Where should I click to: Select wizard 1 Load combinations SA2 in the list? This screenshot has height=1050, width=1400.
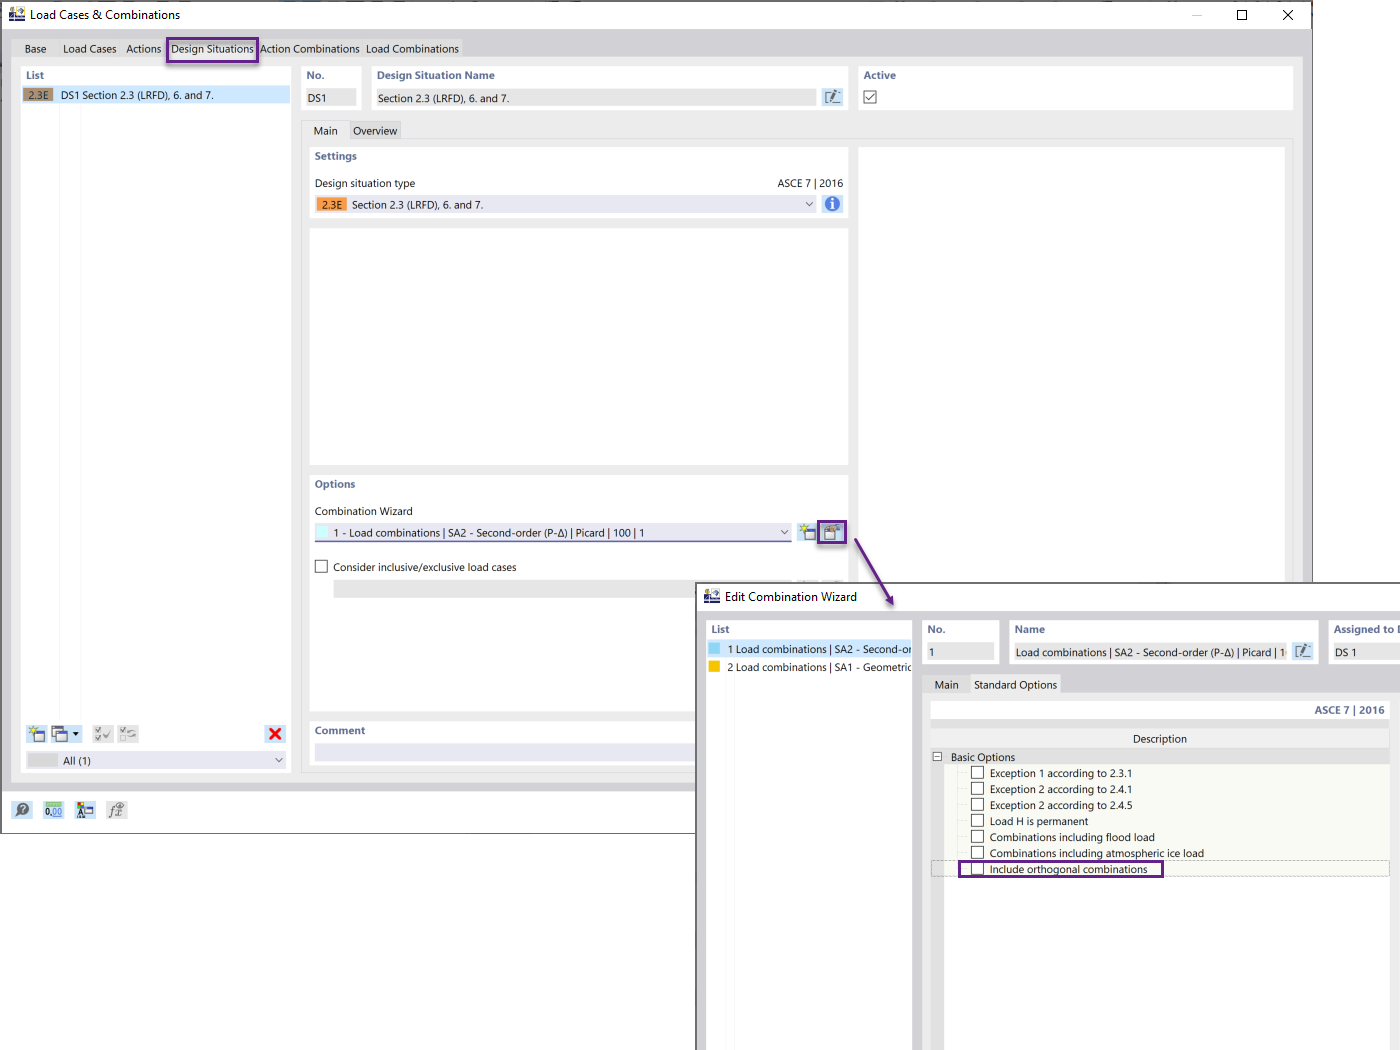(810, 649)
